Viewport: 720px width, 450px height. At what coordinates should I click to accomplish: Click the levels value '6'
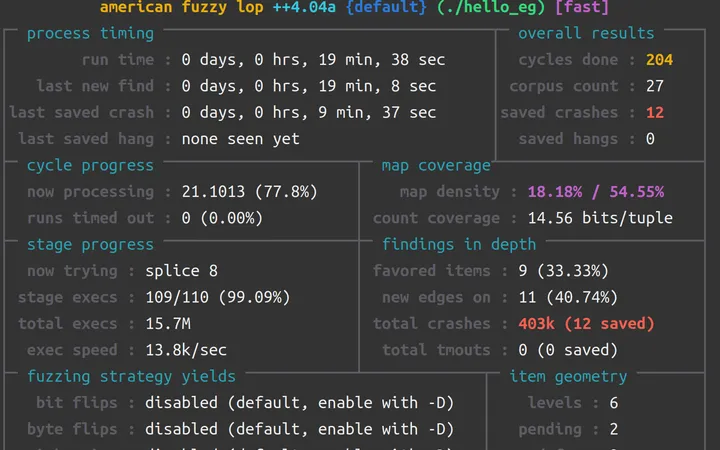pos(613,403)
